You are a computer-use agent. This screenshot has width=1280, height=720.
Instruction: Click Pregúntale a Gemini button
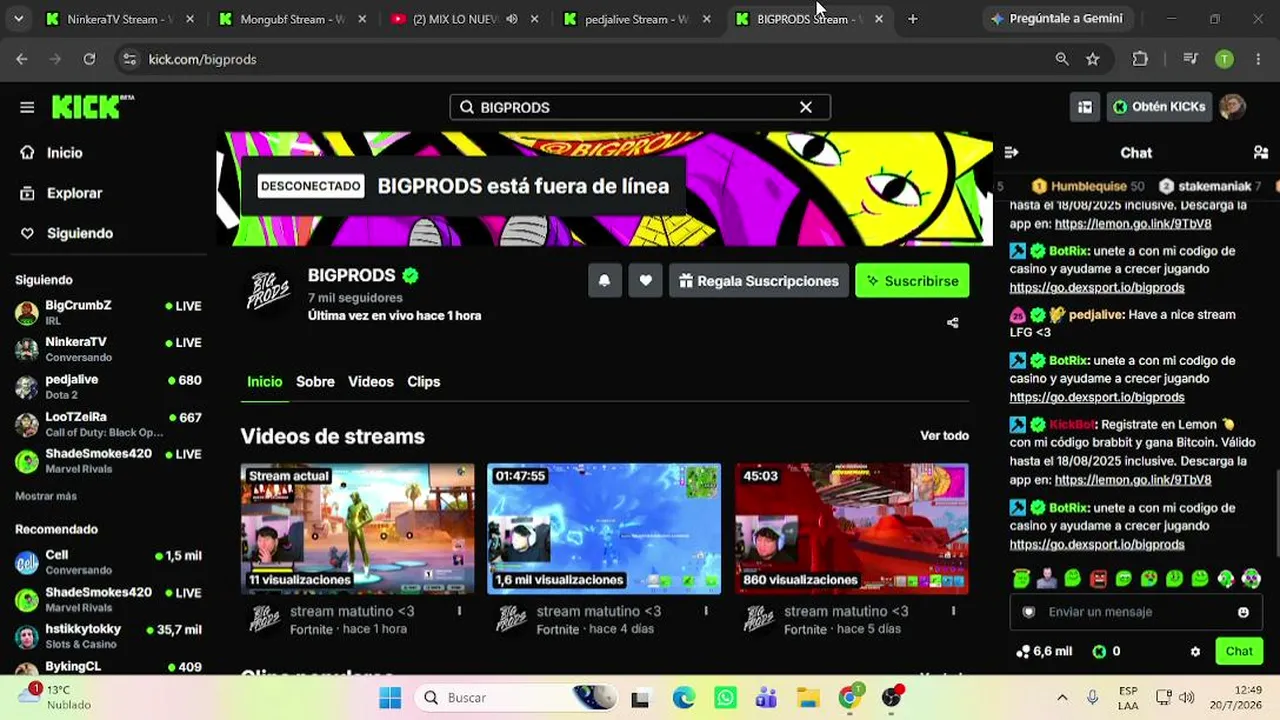click(x=1056, y=19)
